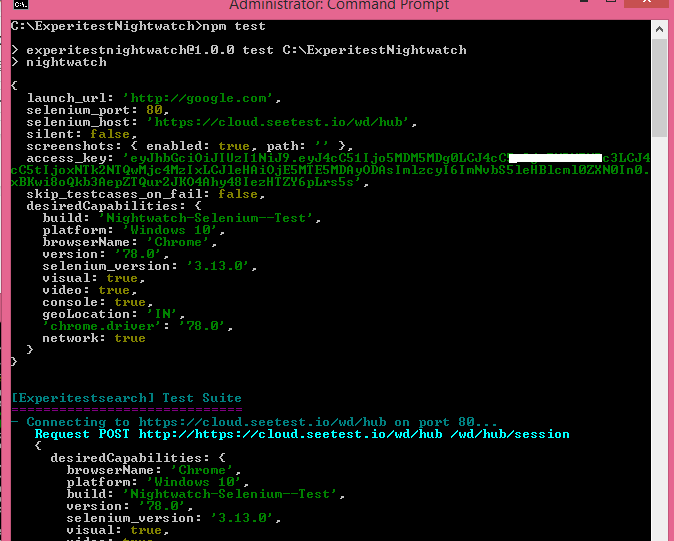Click the access key line starting 'xBKwi8oQkb3'
The image size is (674, 541).
[x=190, y=183]
